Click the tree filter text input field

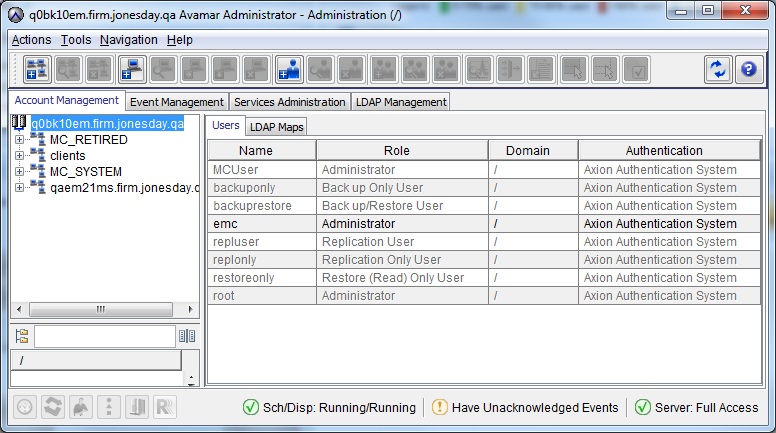(x=104, y=336)
